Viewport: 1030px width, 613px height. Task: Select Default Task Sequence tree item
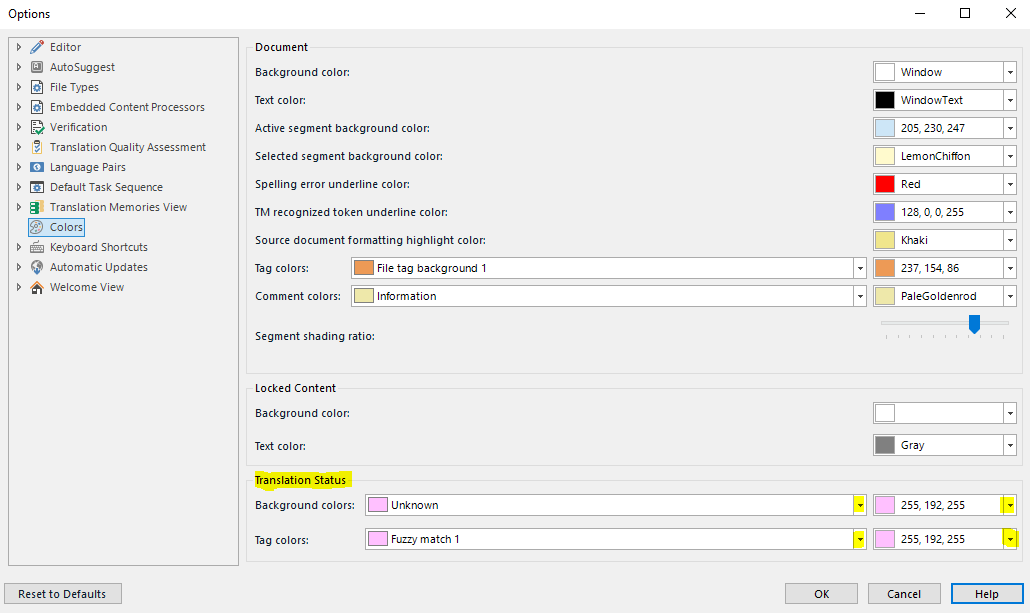(x=106, y=187)
